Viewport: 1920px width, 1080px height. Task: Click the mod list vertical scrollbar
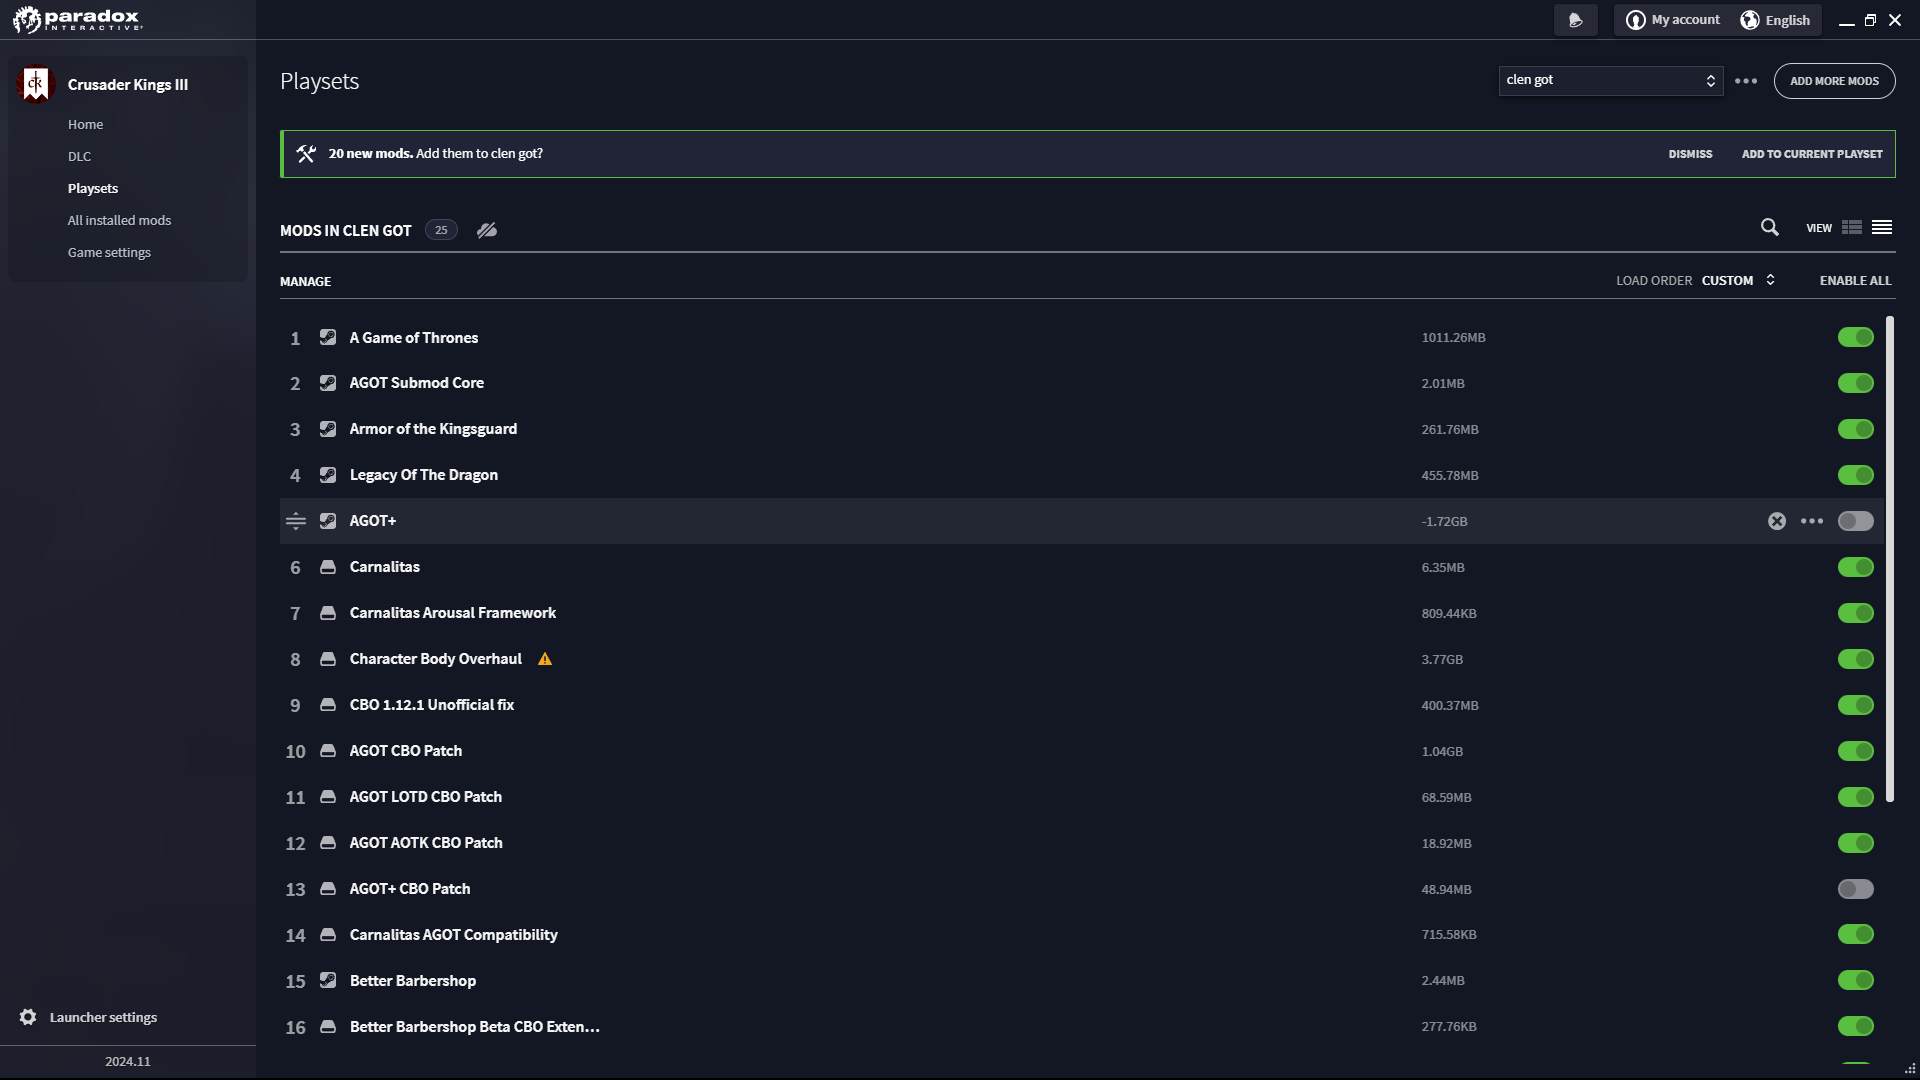1890,559
